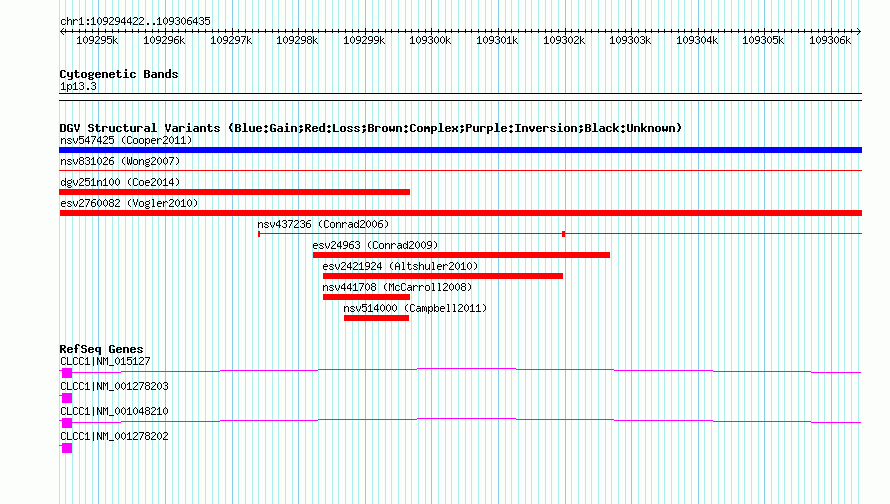This screenshot has width=890, height=504.
Task: Select the nsv547425 (Cooper2011) label
Action: [x=126, y=140]
